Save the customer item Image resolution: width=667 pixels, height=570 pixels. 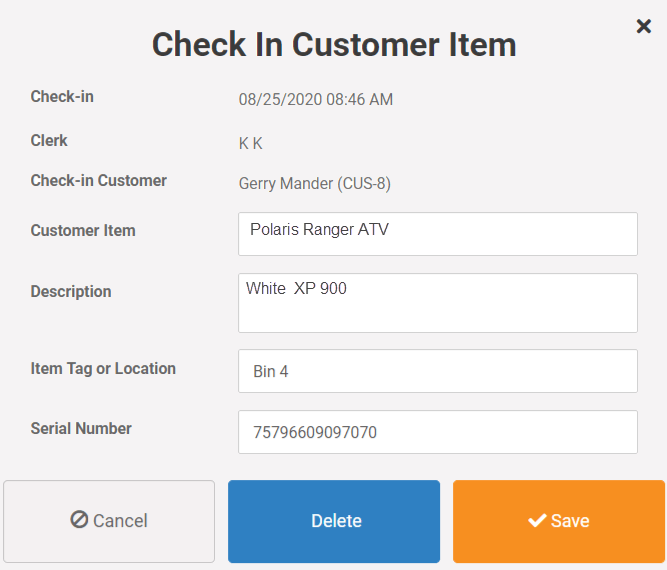(x=559, y=522)
